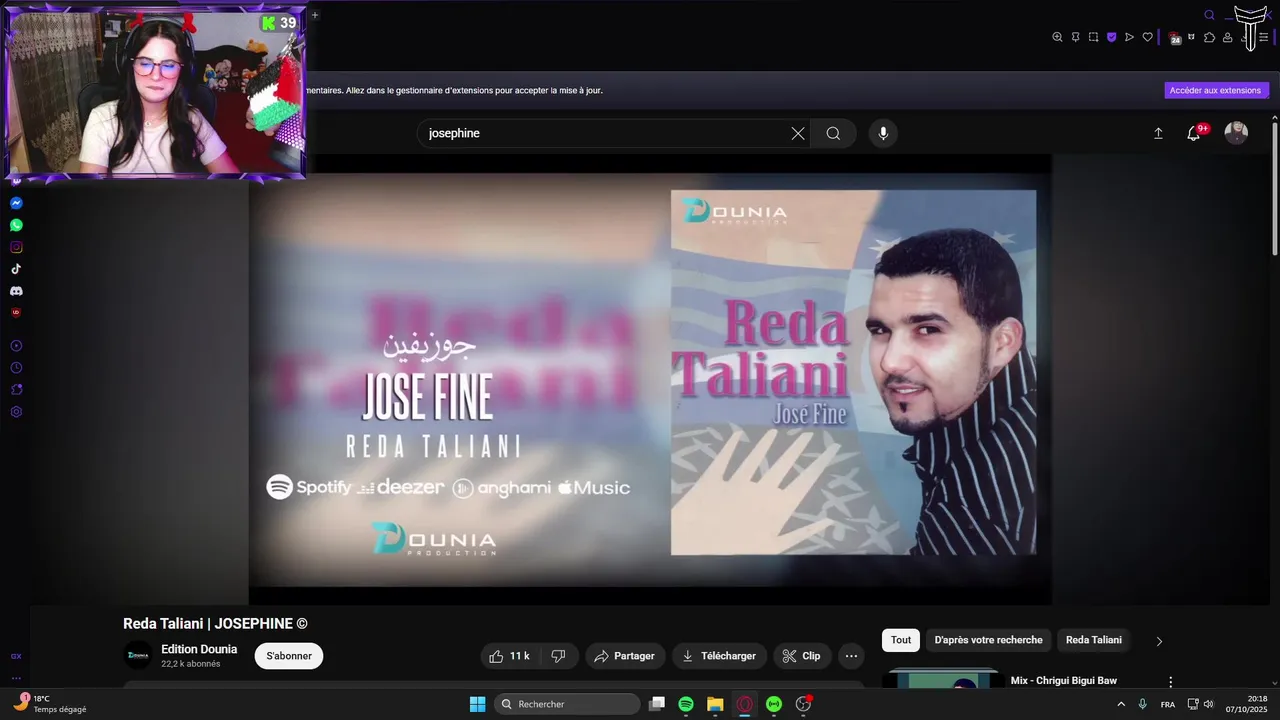
Task: Click the Télécharger button
Action: (719, 656)
